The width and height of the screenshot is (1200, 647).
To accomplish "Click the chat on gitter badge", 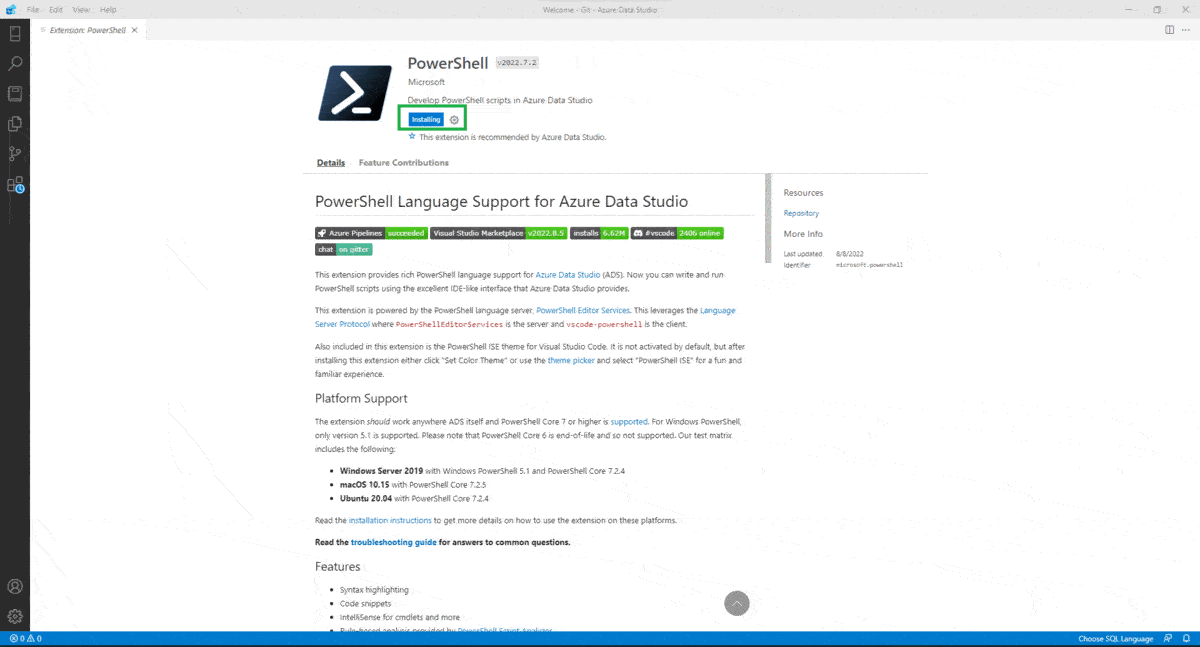I will pos(344,249).
